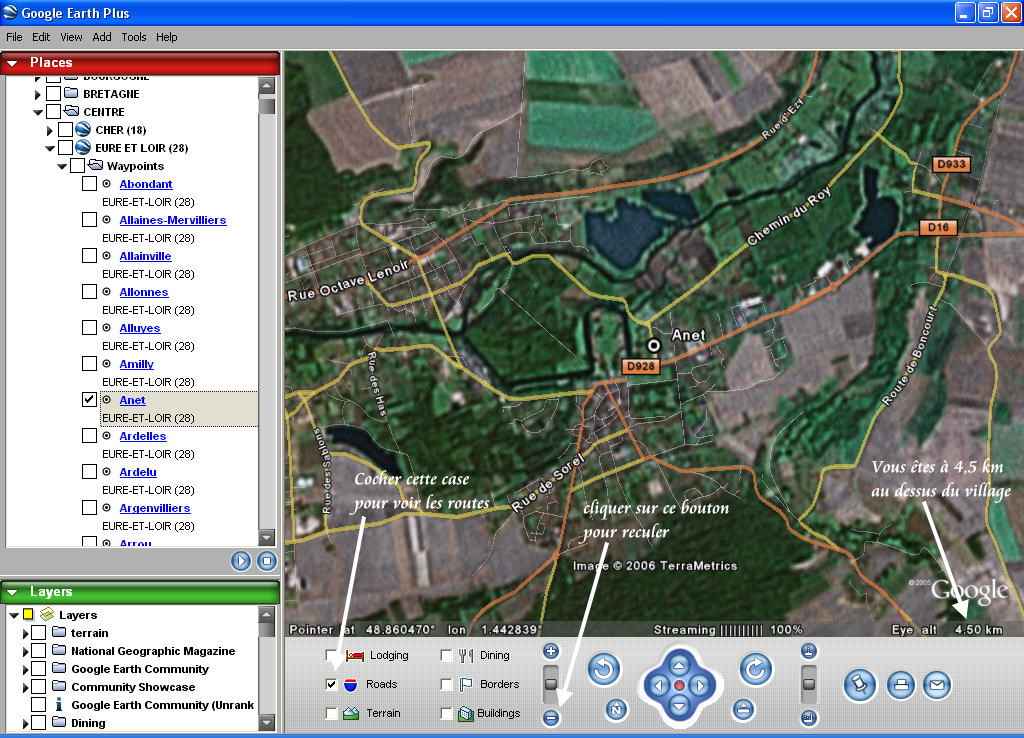The image size is (1024, 738).
Task: Start the Places tour with the play button
Action: [x=241, y=561]
